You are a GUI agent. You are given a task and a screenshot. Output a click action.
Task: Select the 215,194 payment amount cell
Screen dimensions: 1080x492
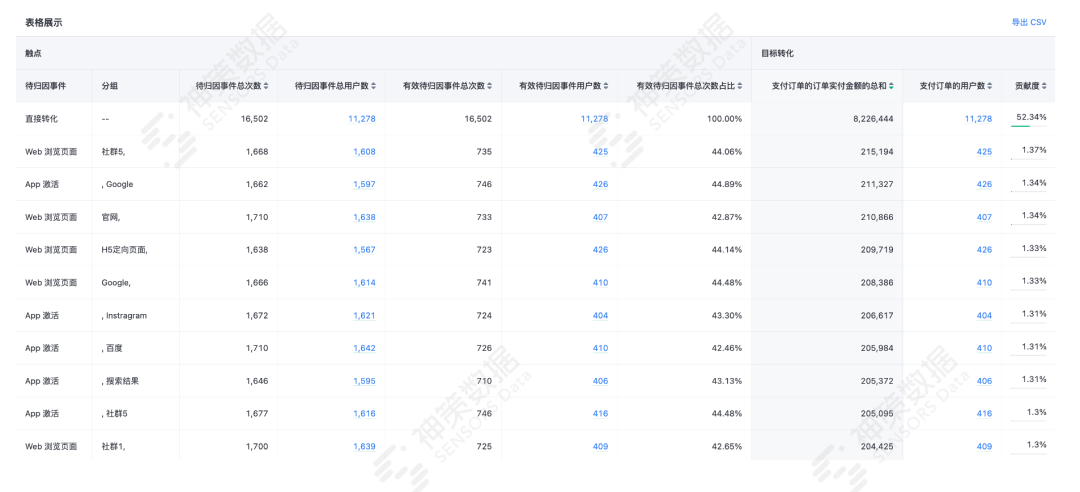[827, 152]
